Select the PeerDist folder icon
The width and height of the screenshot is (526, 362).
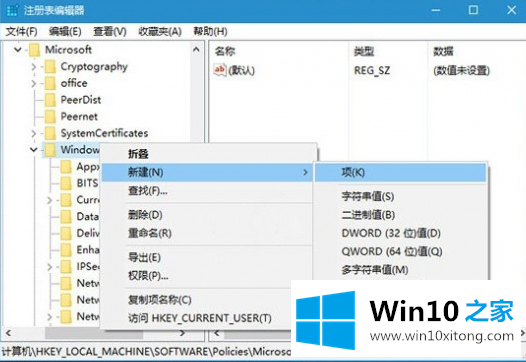tap(50, 100)
